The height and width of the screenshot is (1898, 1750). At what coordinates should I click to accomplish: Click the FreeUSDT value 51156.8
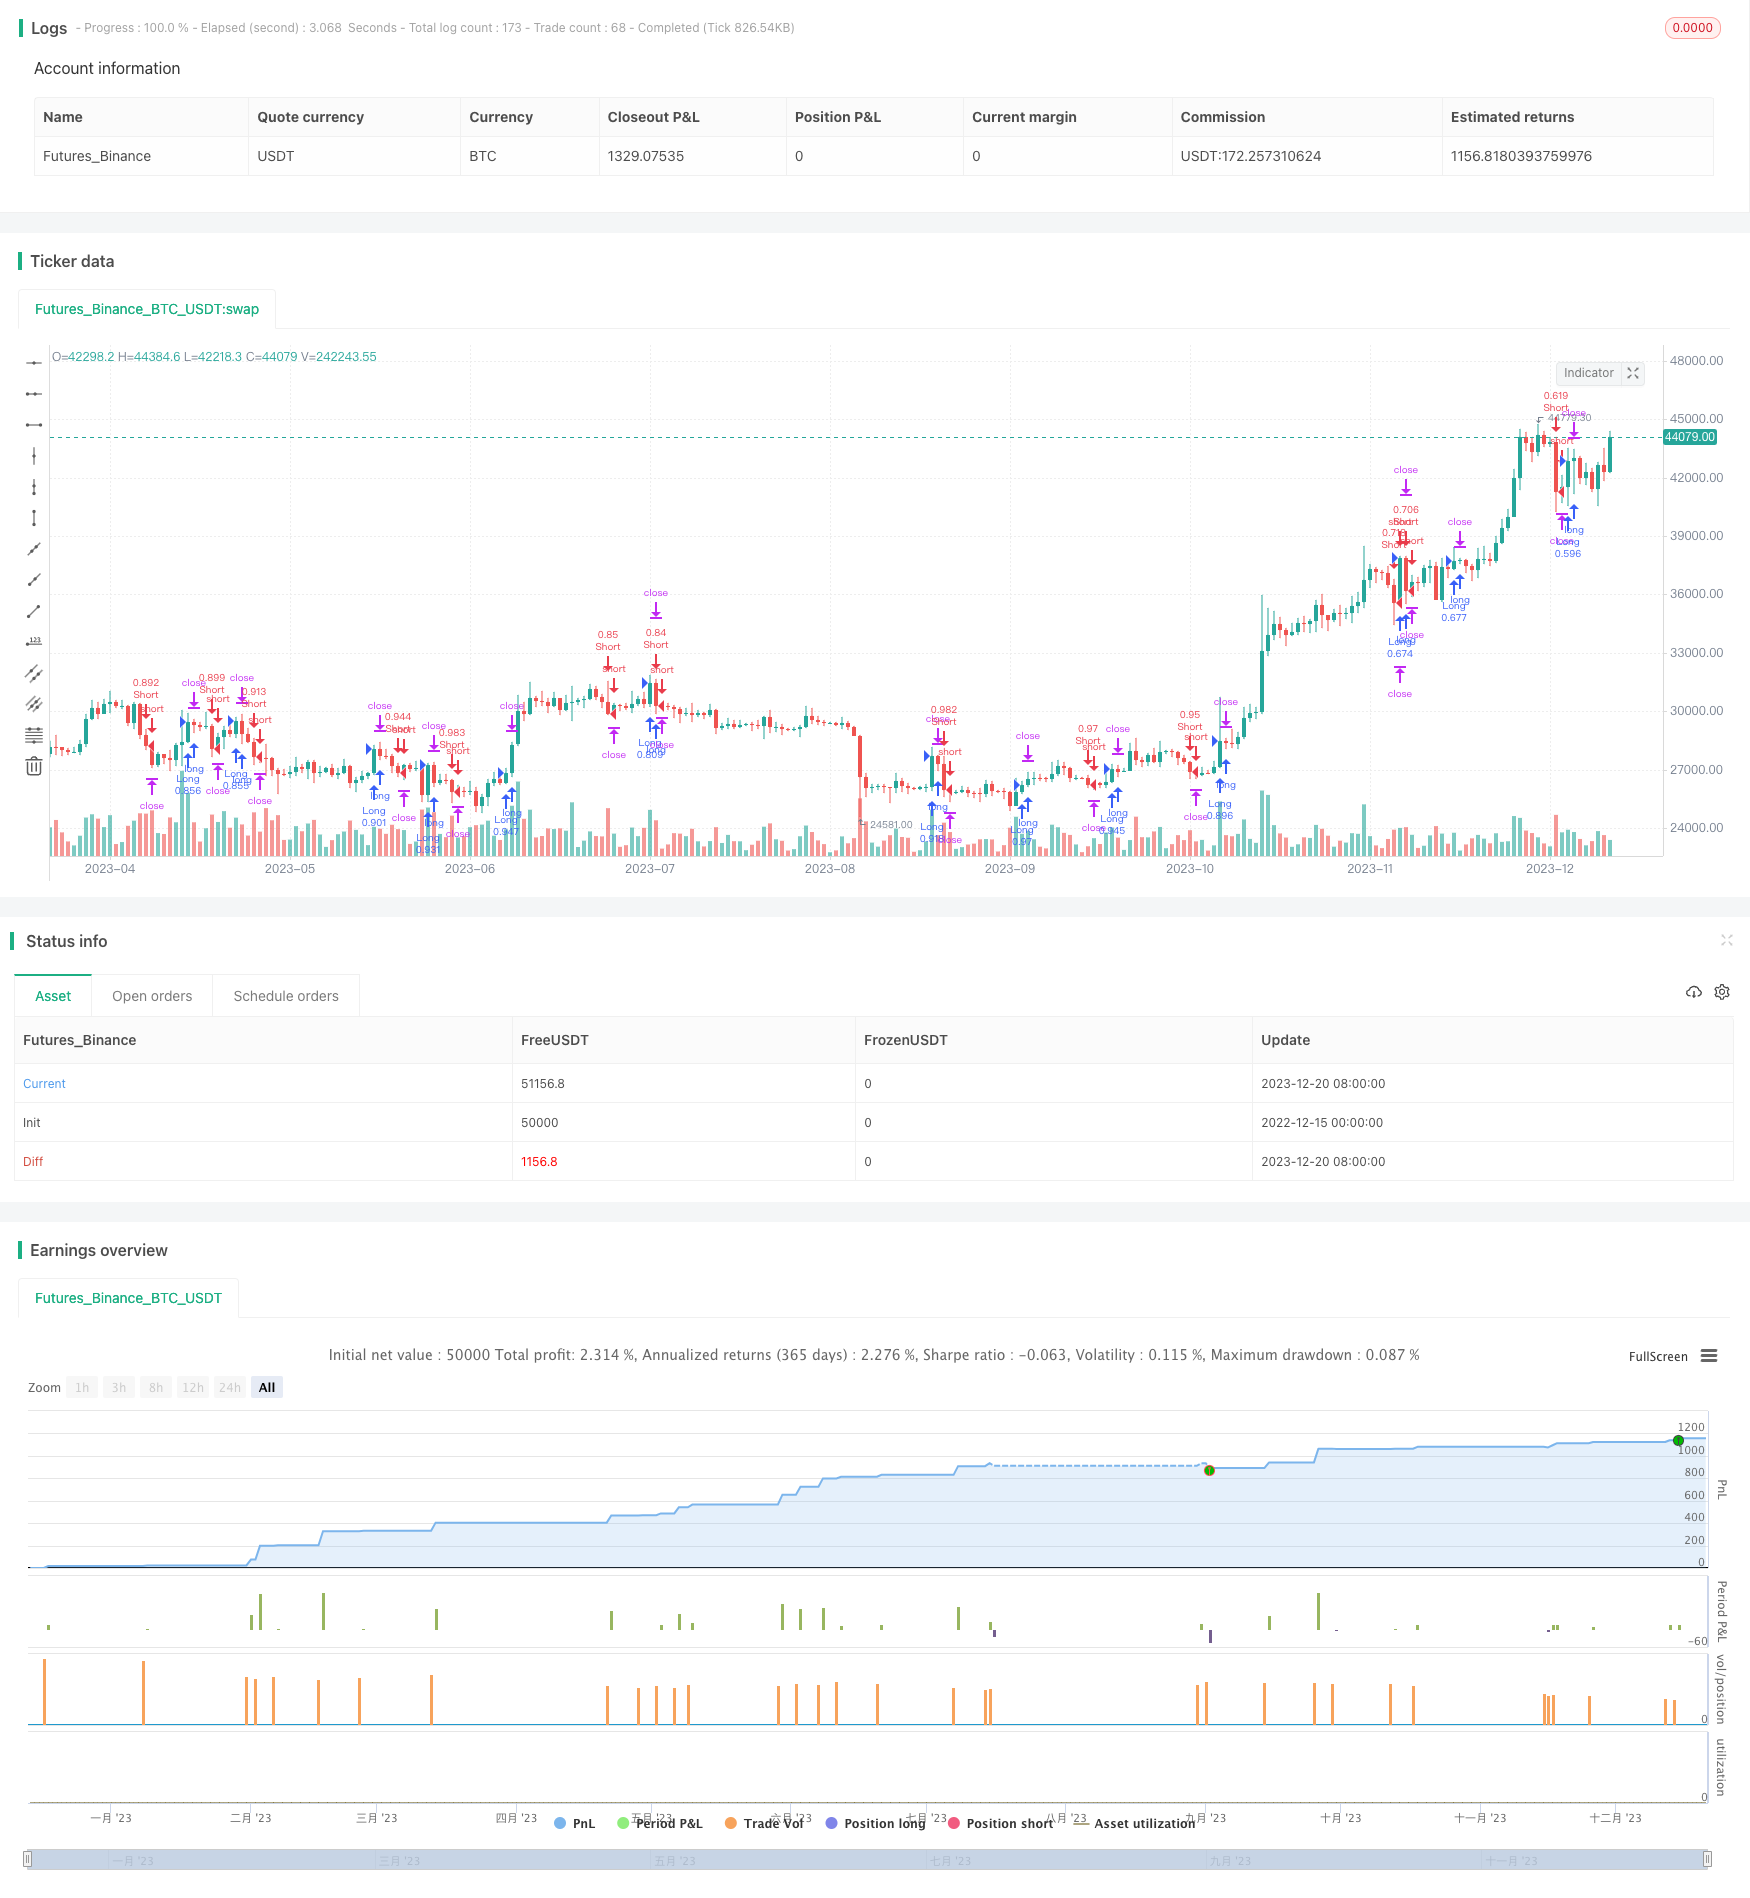(x=543, y=1084)
